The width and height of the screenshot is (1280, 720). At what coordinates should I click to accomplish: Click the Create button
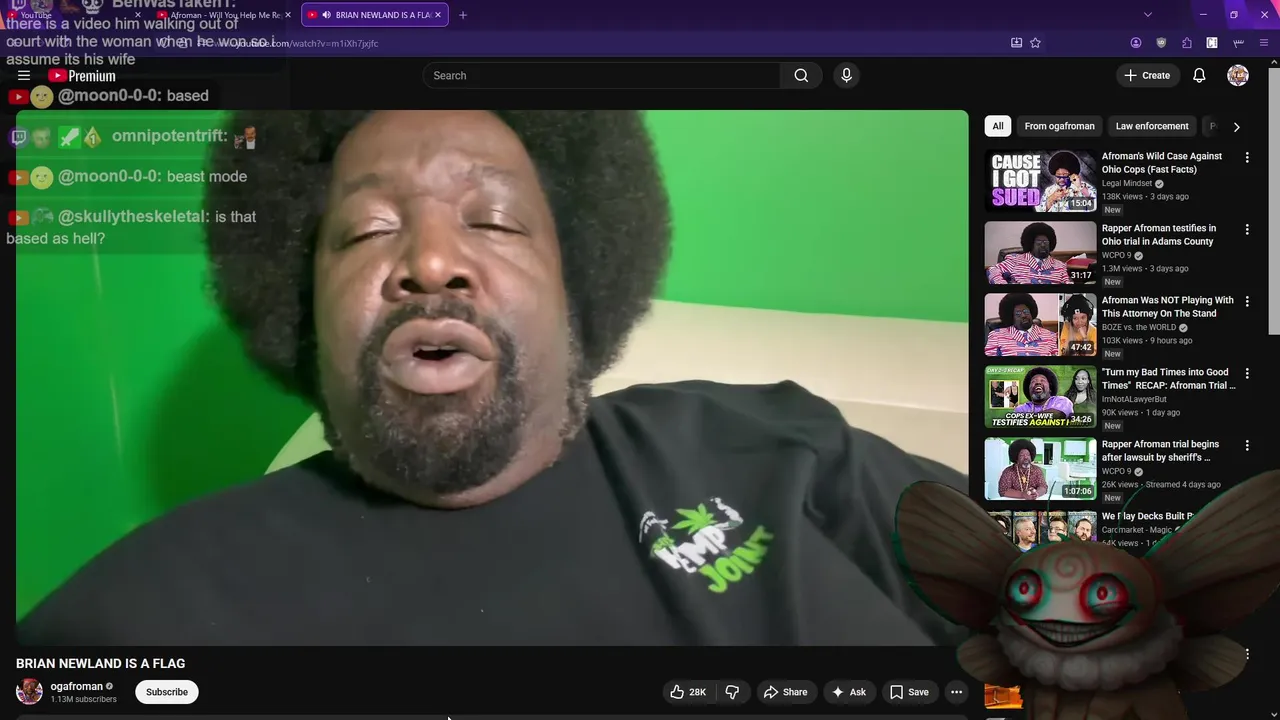1147,76
